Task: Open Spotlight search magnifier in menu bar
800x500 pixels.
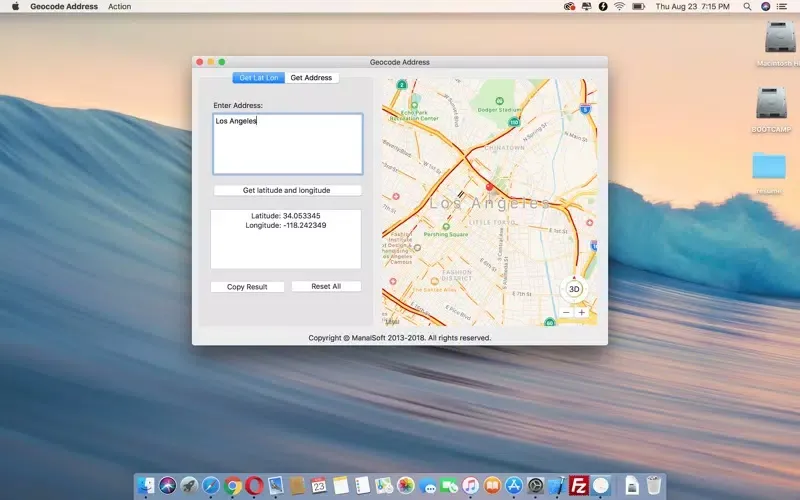Action: coord(747,6)
